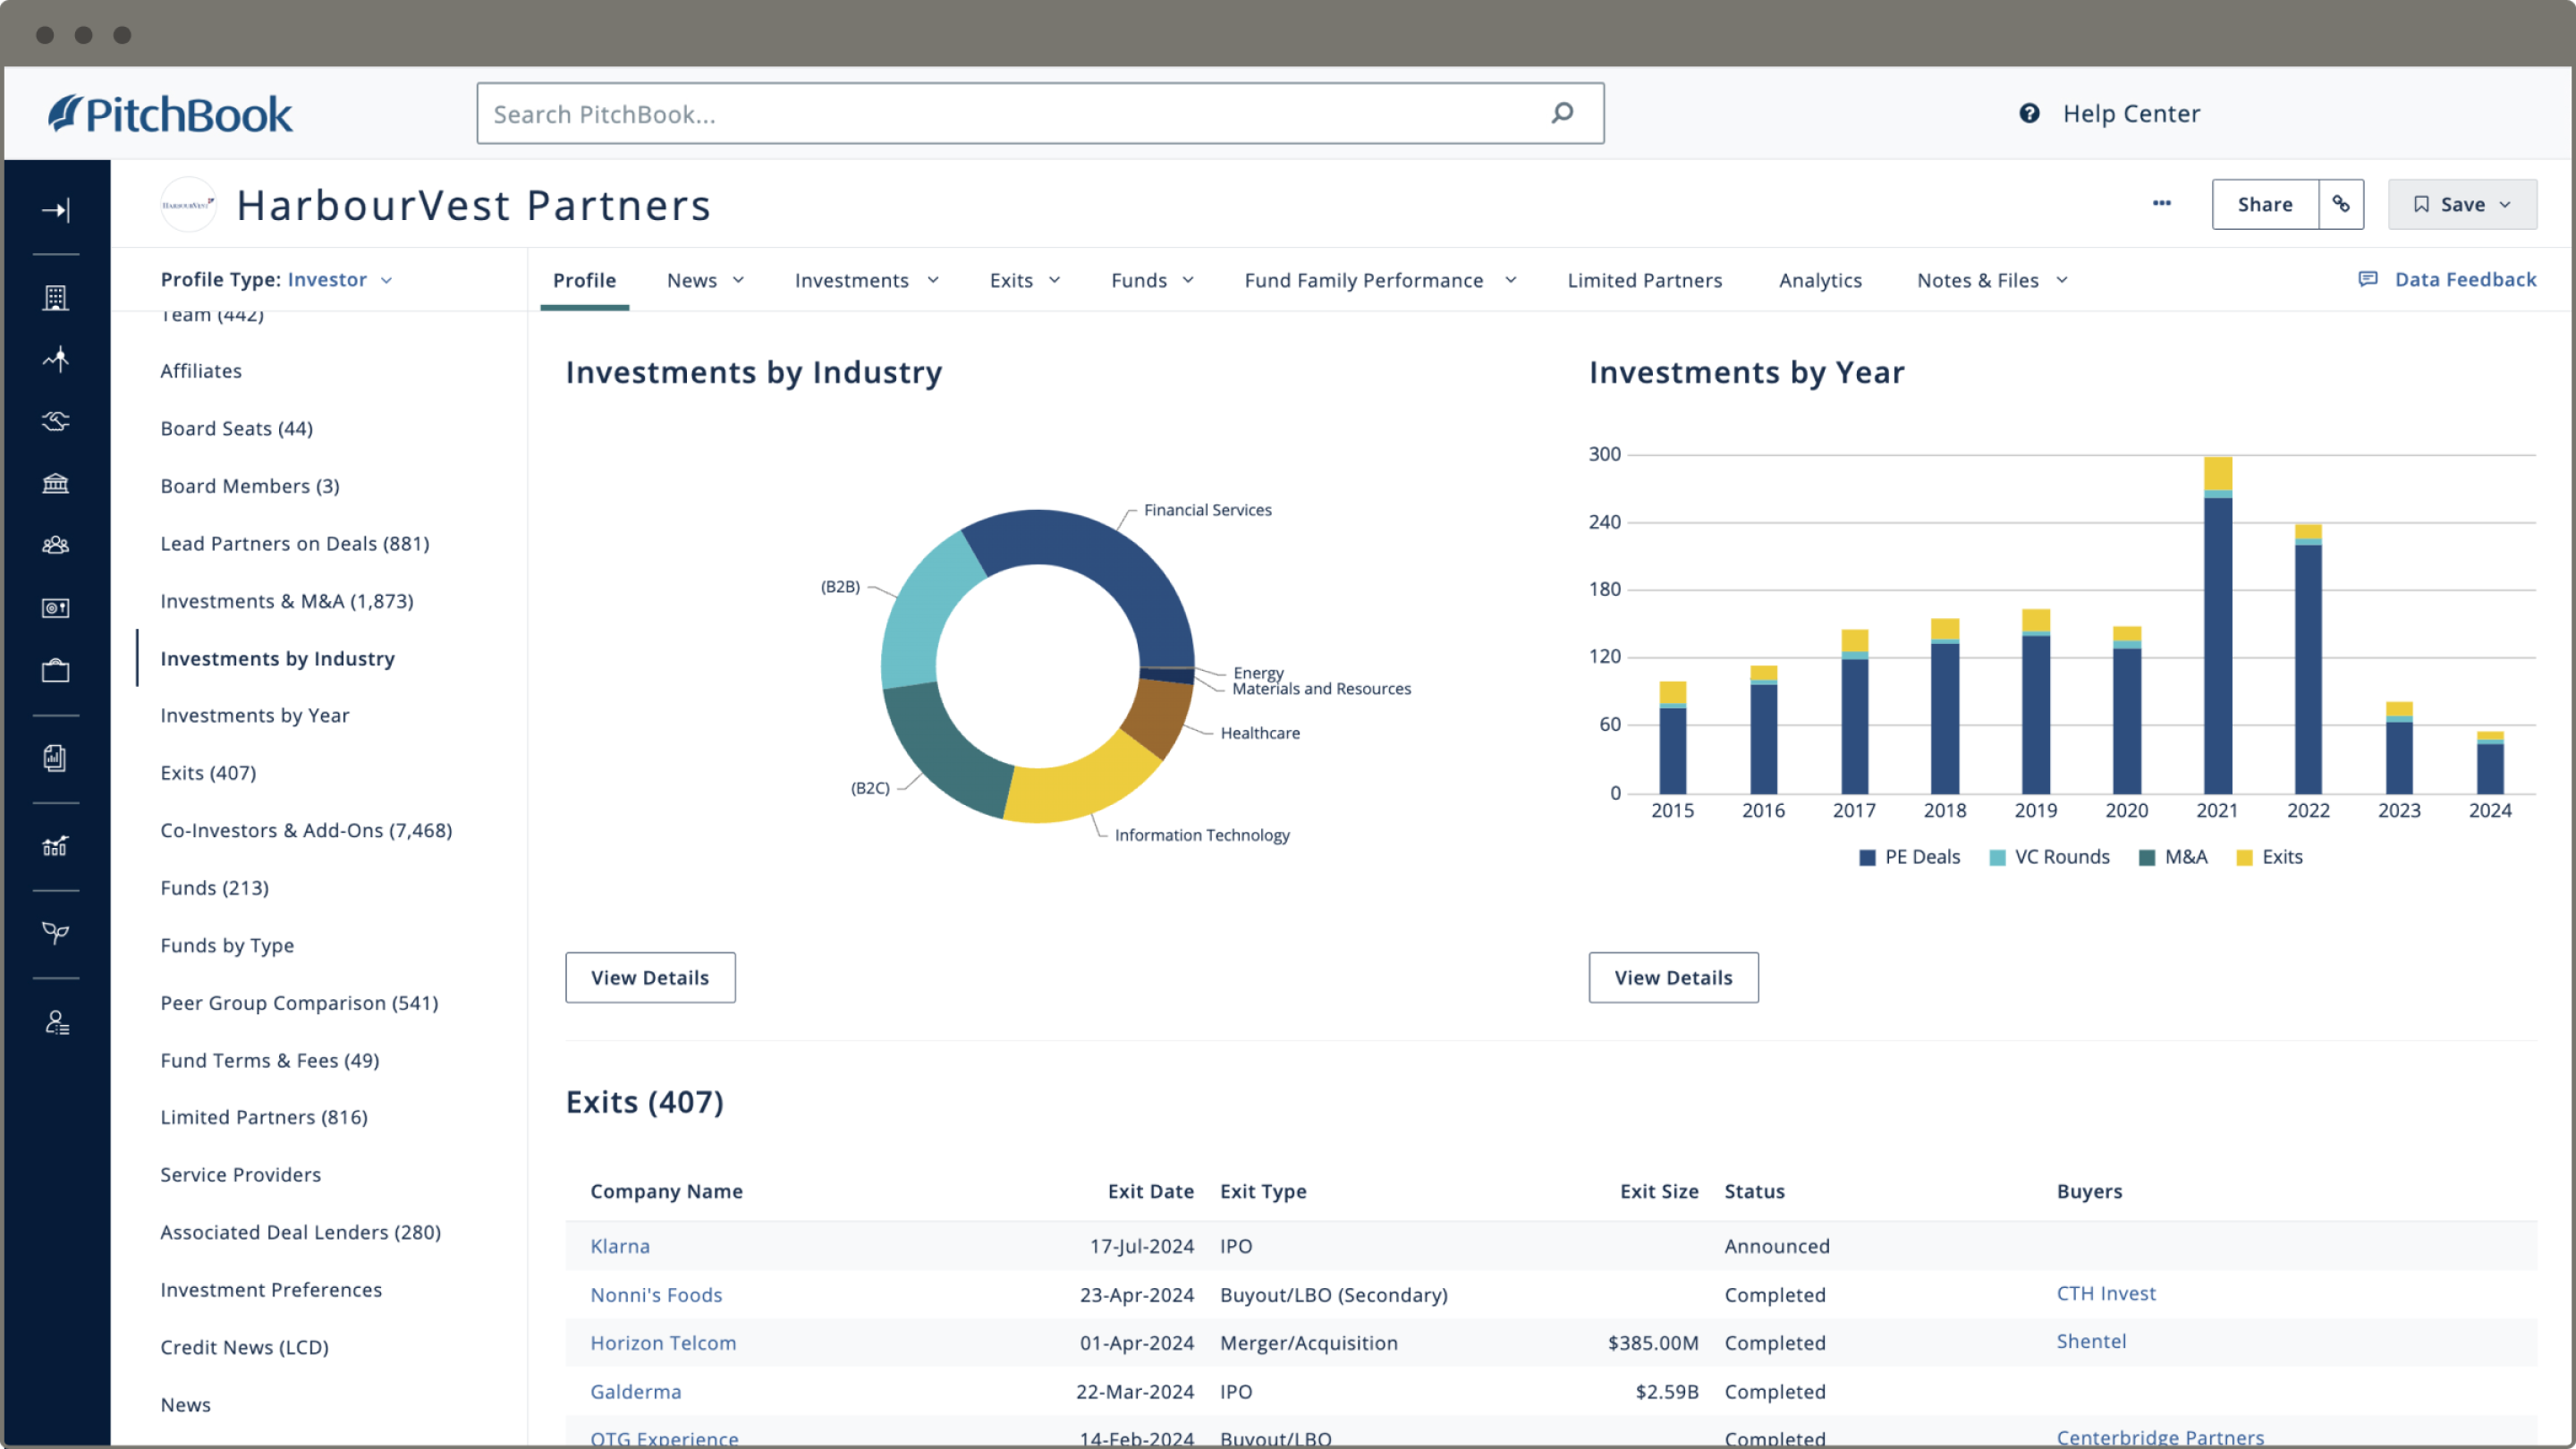
Task: Open the Horizon Telcom company link
Action: (662, 1343)
